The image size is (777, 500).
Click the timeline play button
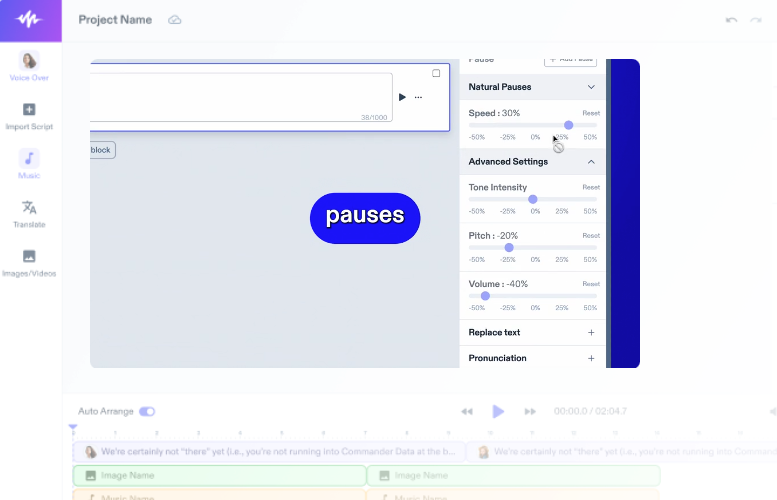click(498, 412)
